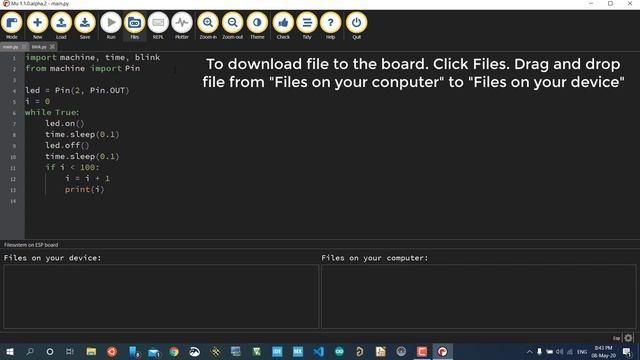Click the 'led.on()' code line
640x360 pixels.
tap(64, 123)
